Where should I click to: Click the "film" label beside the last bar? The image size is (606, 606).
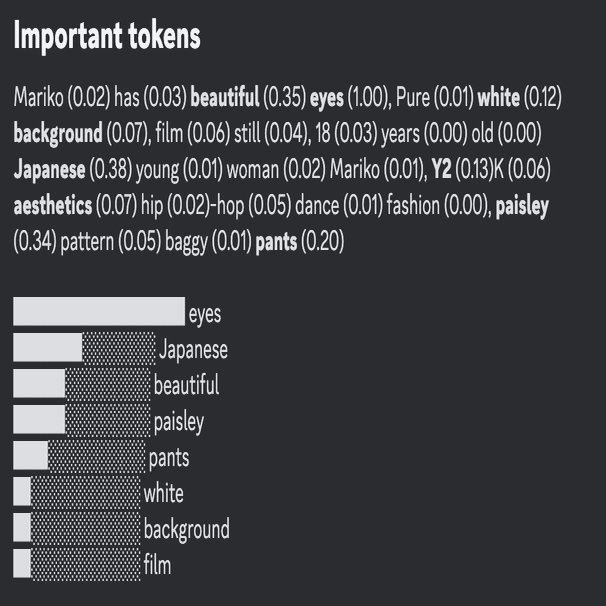click(157, 565)
